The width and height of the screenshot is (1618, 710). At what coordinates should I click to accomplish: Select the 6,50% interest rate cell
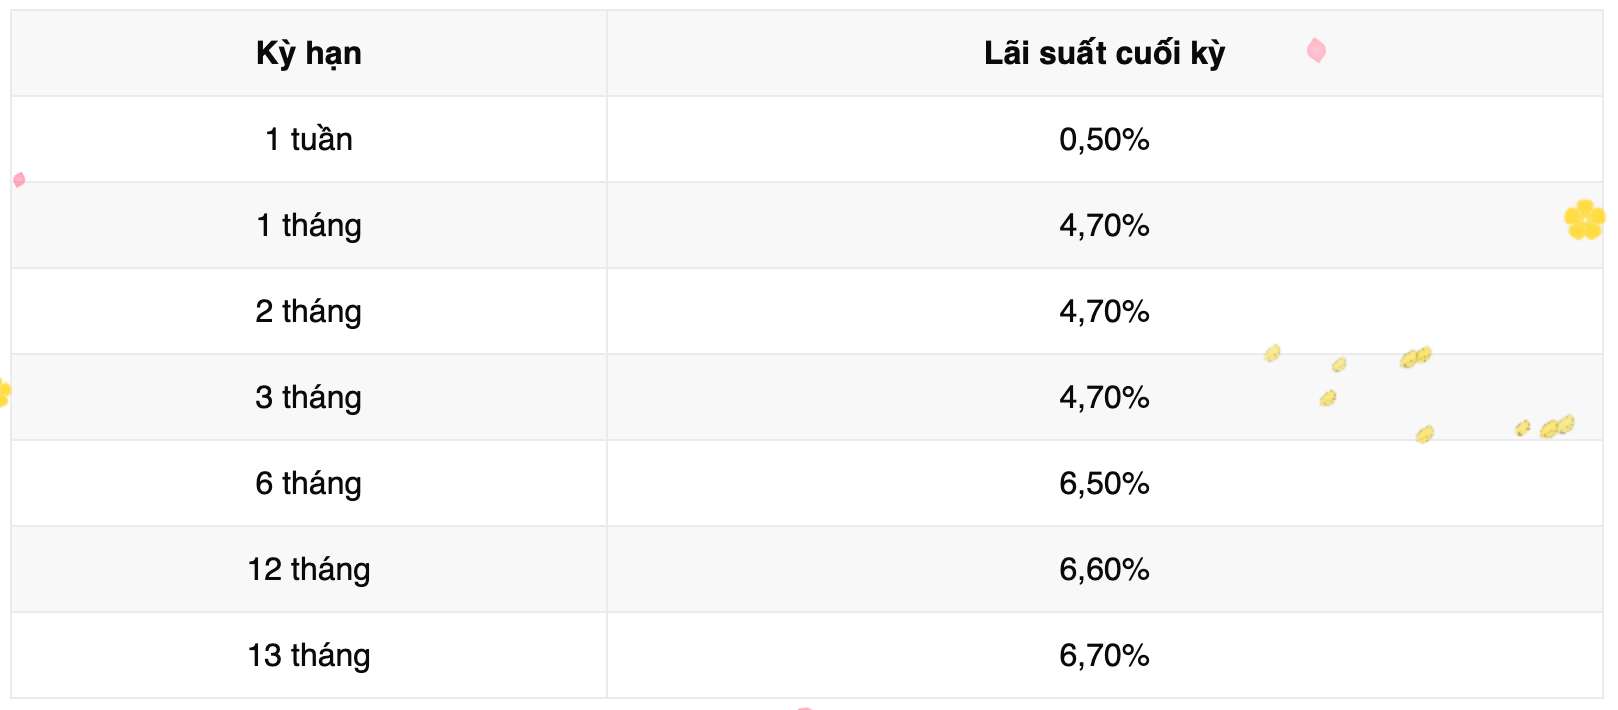(1104, 483)
